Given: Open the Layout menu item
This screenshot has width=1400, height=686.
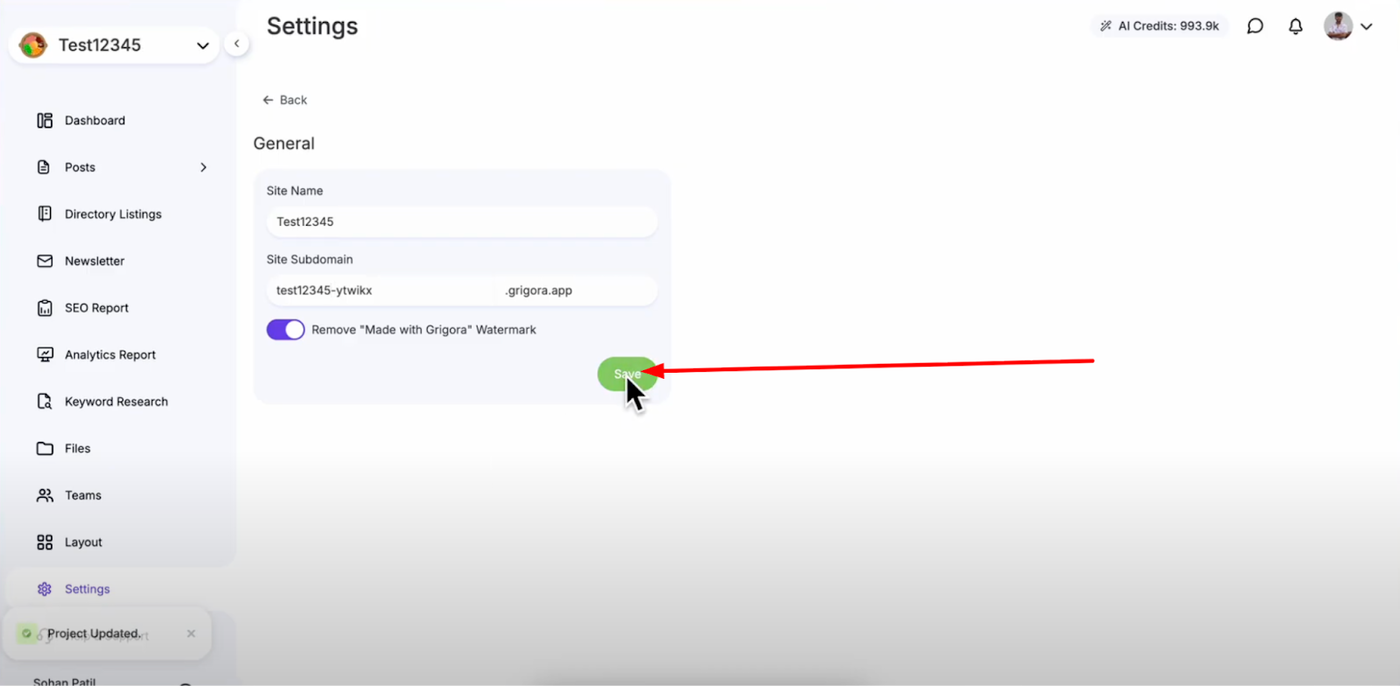Looking at the screenshot, I should [83, 542].
